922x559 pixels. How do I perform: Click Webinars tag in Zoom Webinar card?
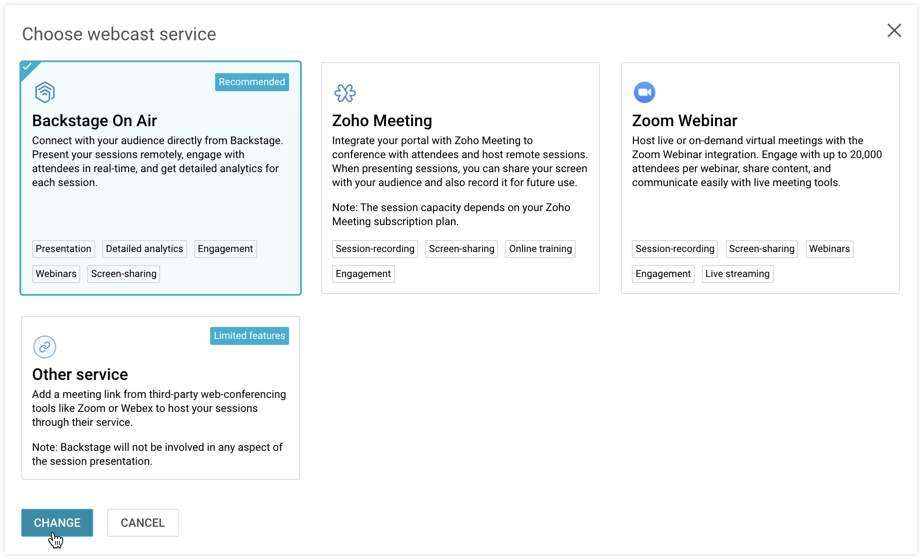[x=829, y=249]
